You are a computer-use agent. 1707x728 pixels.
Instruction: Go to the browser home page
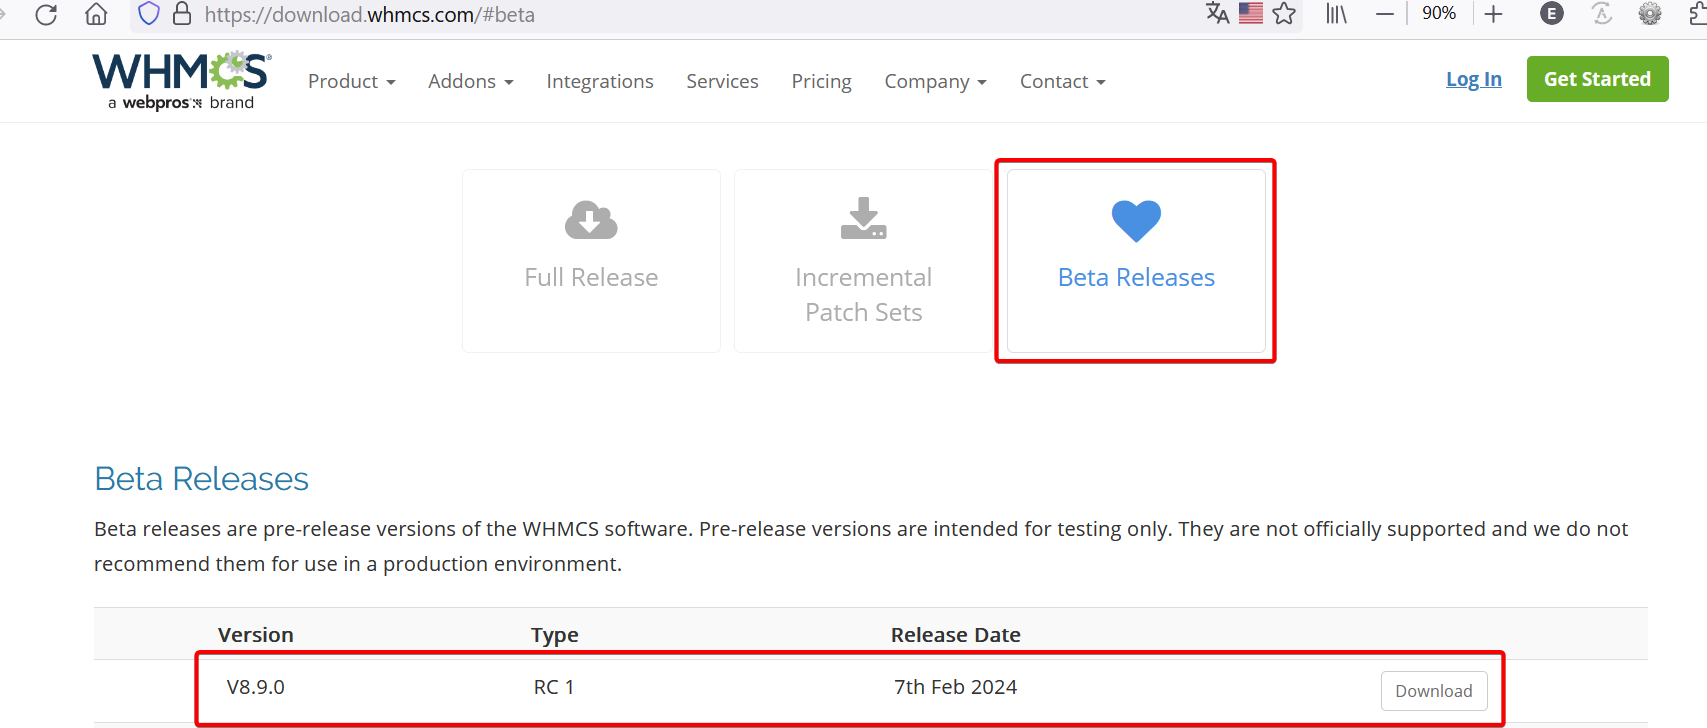(96, 14)
